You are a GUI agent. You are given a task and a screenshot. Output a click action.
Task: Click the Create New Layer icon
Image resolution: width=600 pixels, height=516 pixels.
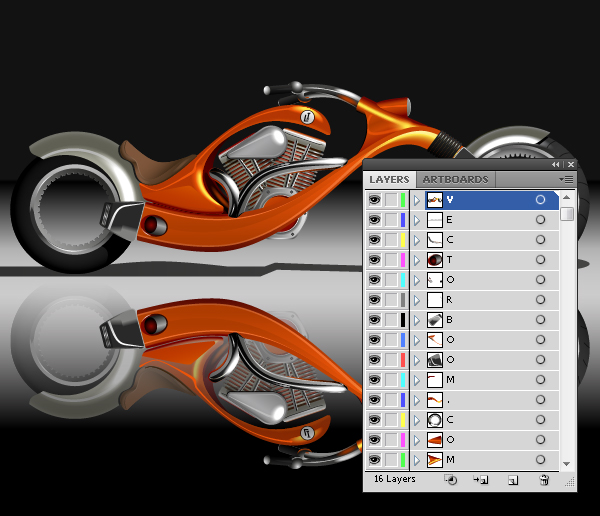click(512, 480)
